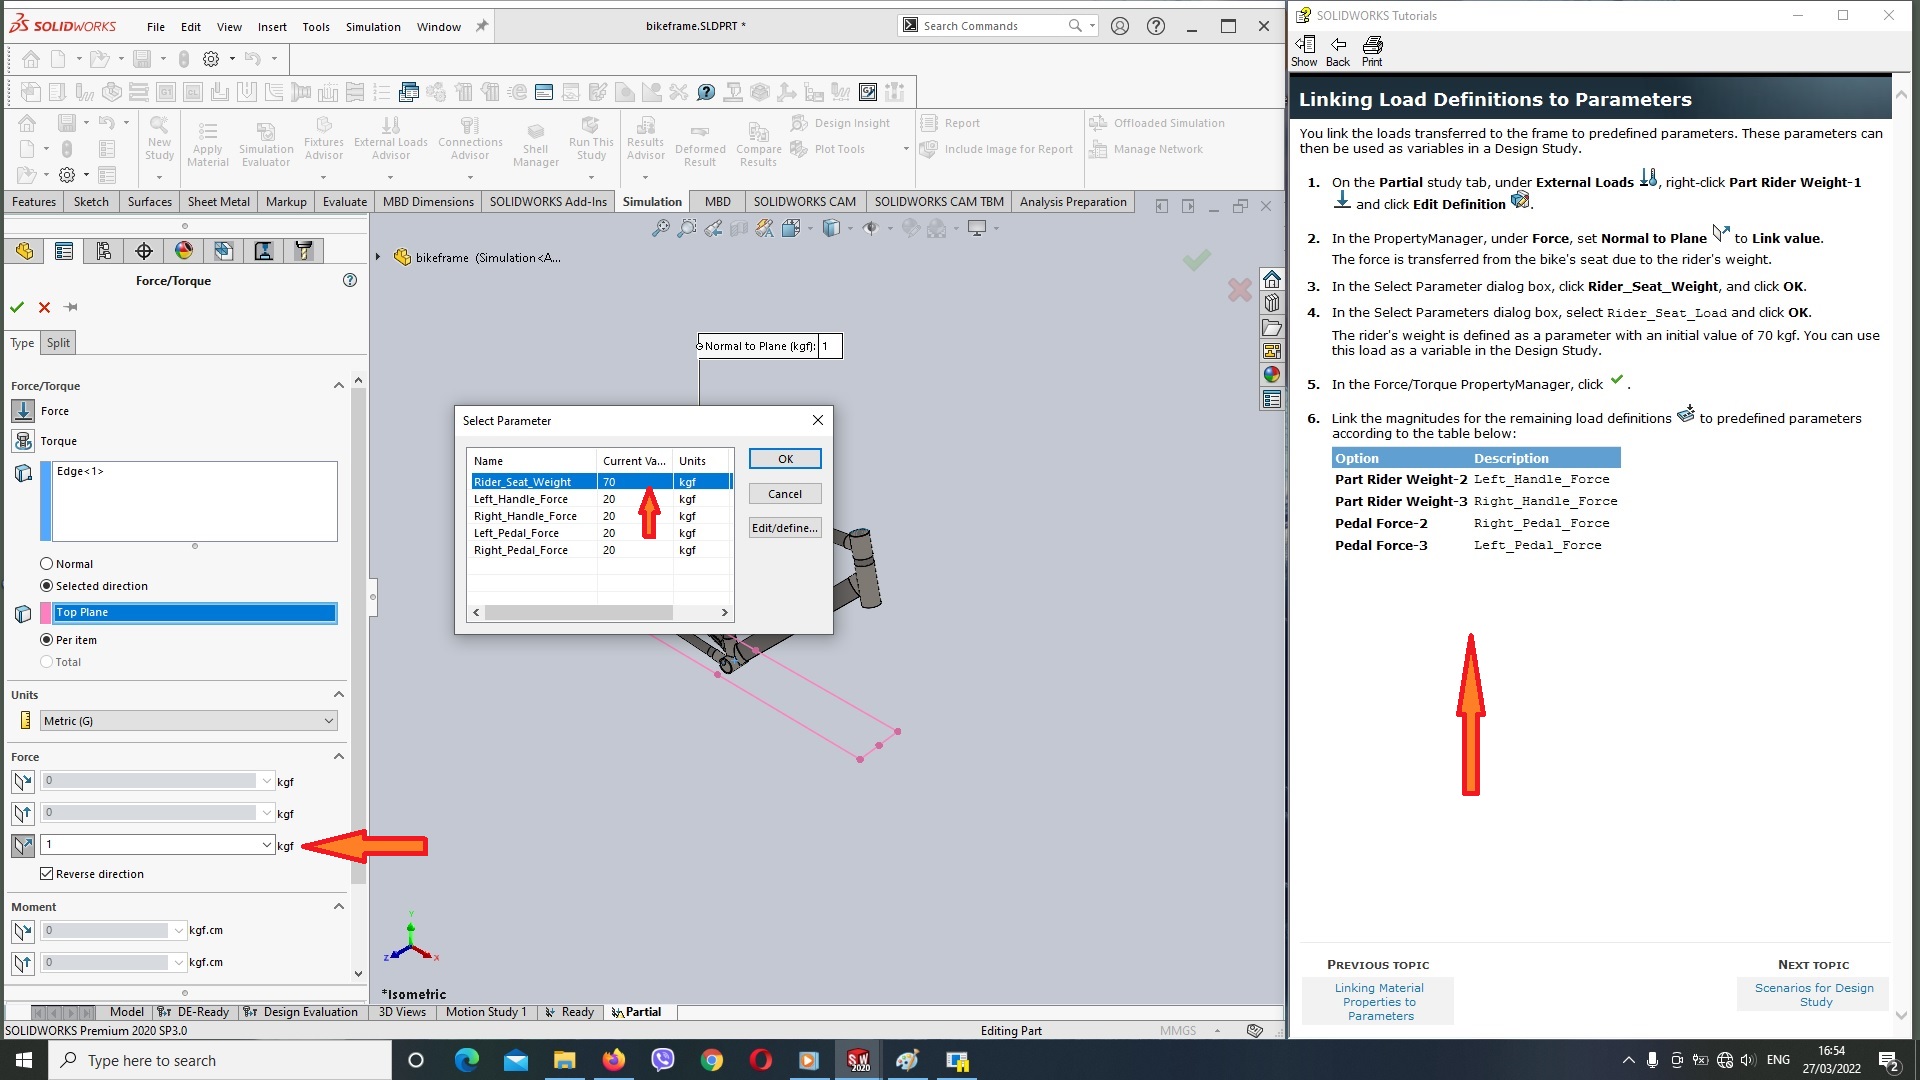Click Zoom to Fit in viewport toolbar
1920x1080 pixels.
[661, 229]
